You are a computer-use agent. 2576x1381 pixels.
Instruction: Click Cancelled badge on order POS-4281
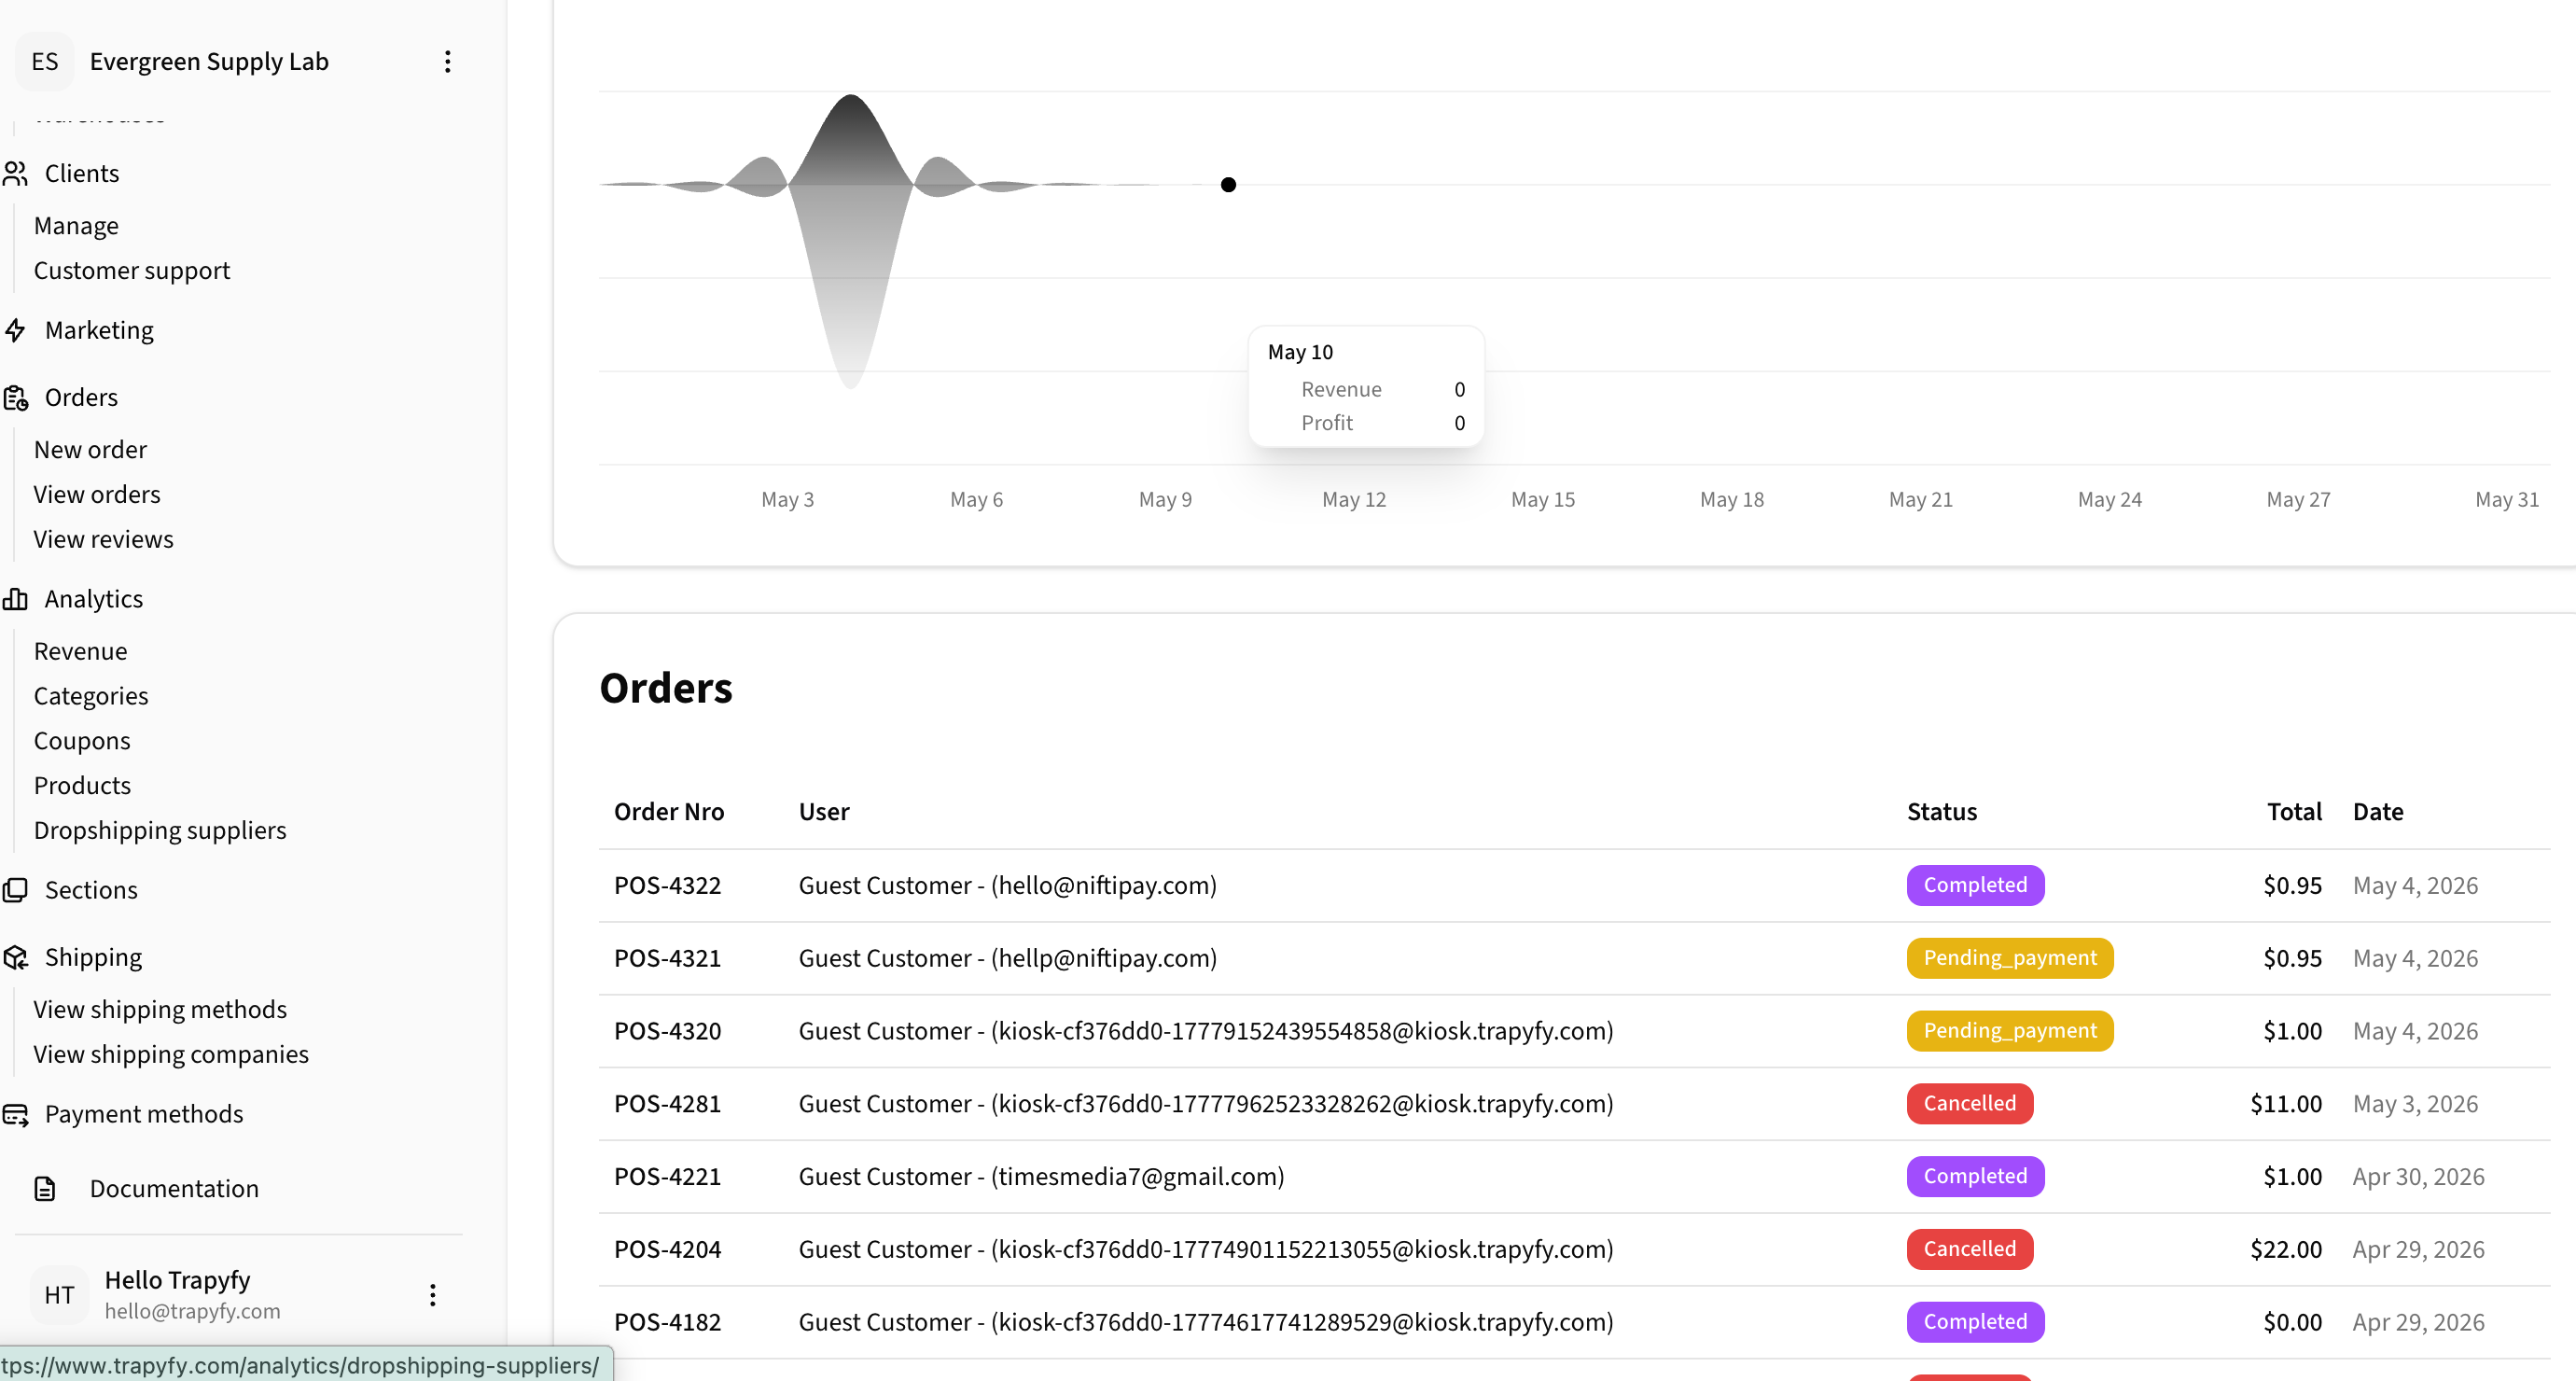pos(1969,1104)
